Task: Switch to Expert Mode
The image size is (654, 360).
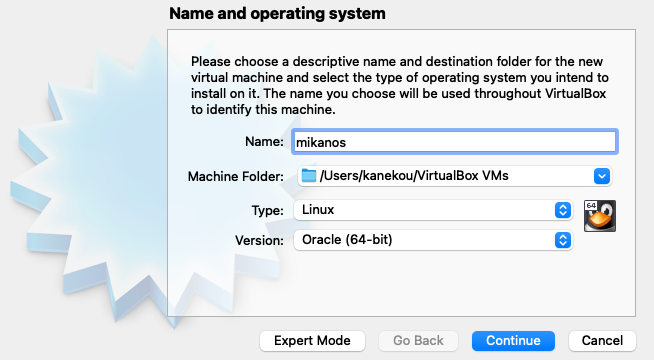Action: (312, 341)
